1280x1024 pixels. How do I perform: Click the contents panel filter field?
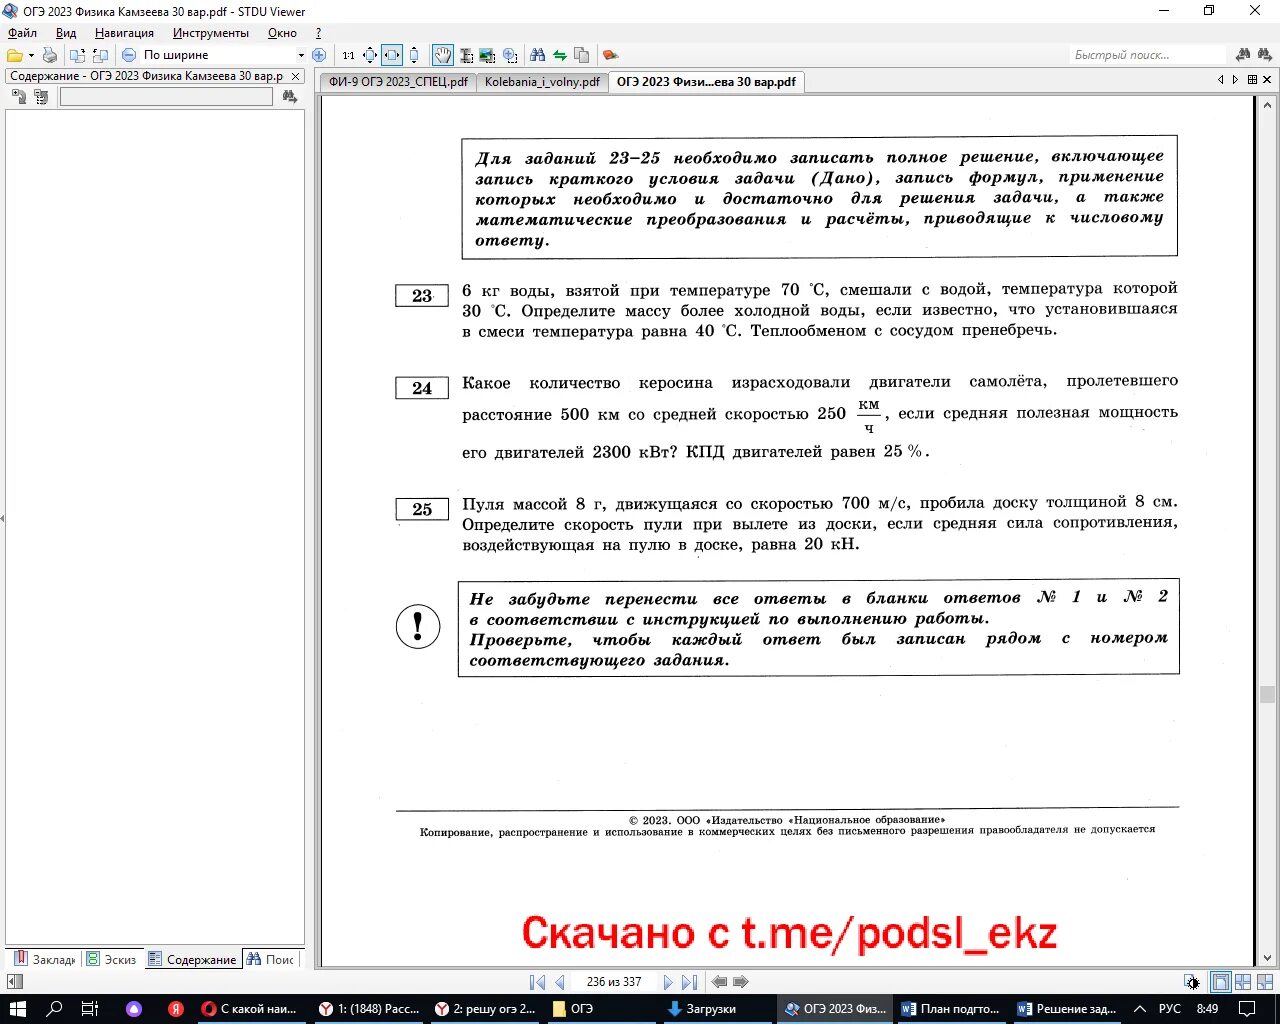166,97
